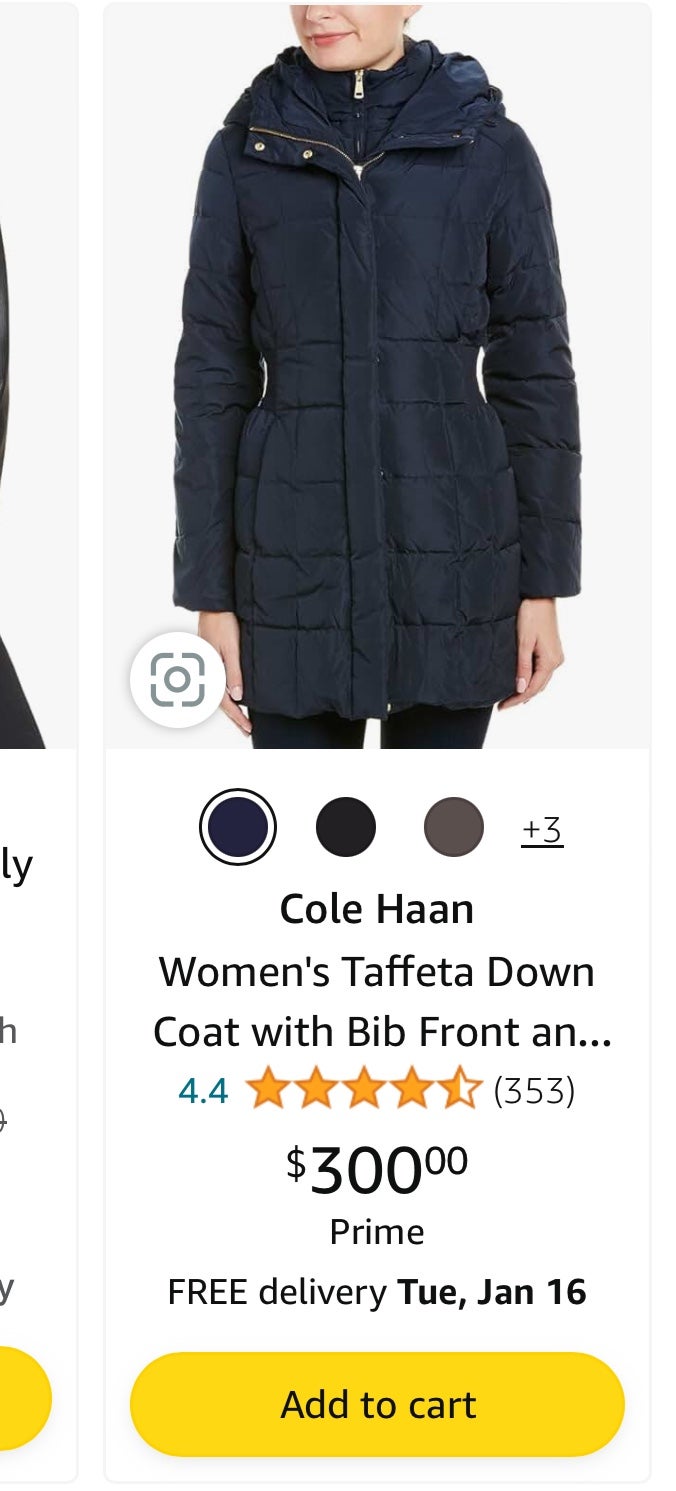Viewport: 676px width, 1491px height.
Task: Open the 353 reviews count
Action: click(534, 1090)
